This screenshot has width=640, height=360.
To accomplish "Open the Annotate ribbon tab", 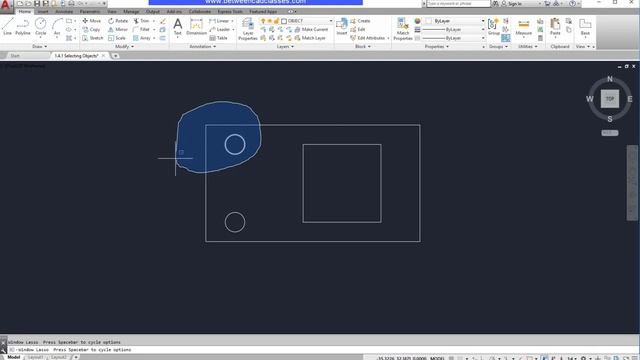I will [x=64, y=11].
